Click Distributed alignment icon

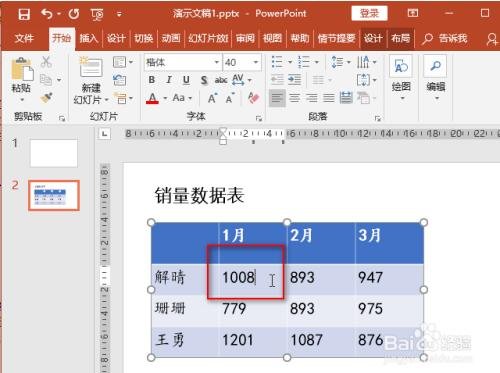tap(346, 98)
